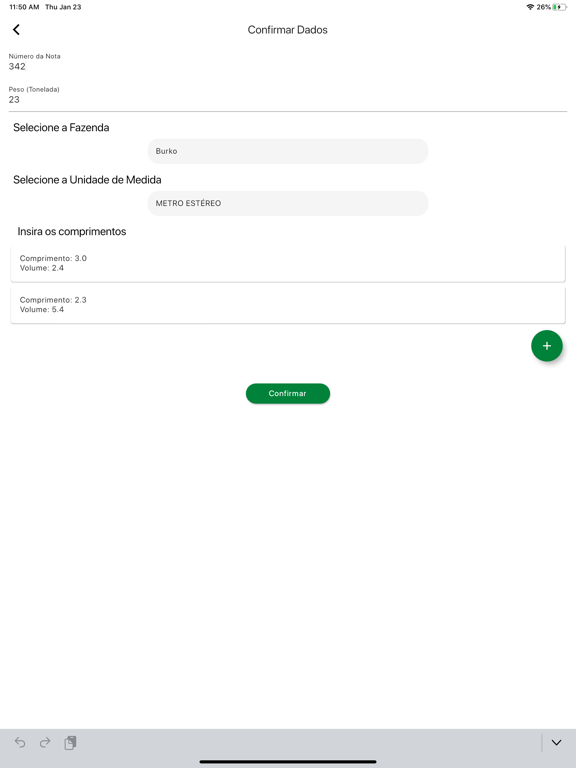Viewport: 576px width, 768px height.
Task: Select the Comprimento 2.3 entry card
Action: pyautogui.click(x=288, y=305)
